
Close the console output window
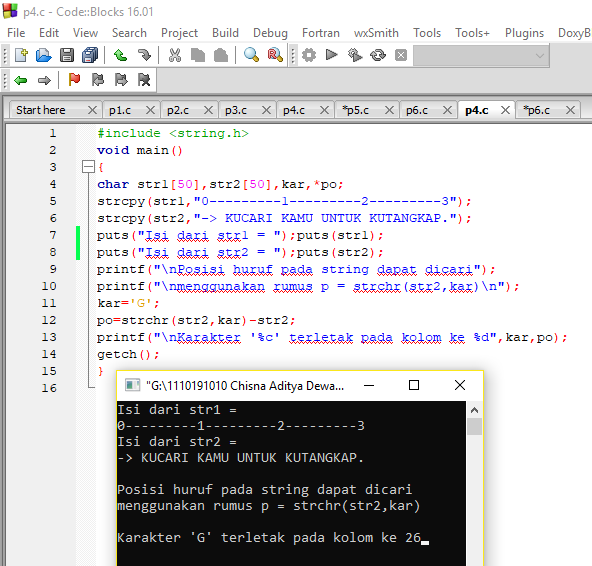[x=460, y=386]
